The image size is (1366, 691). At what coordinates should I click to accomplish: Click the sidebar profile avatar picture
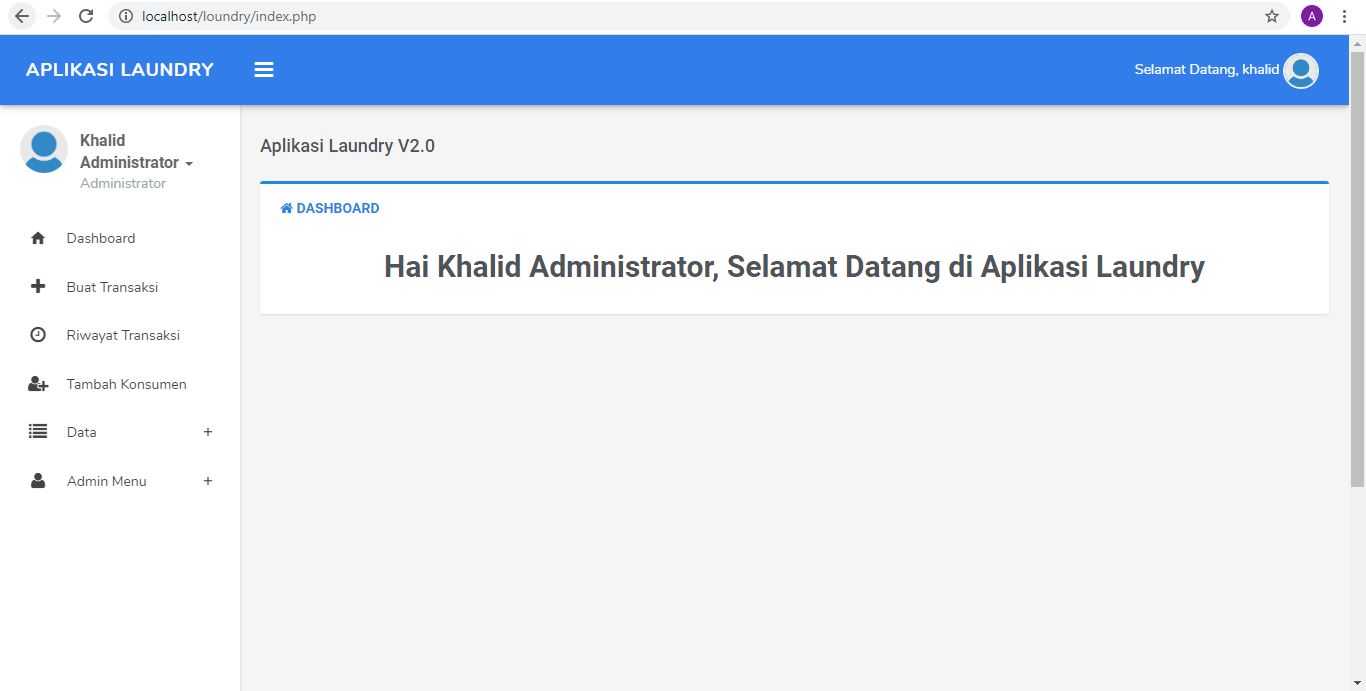[44, 149]
